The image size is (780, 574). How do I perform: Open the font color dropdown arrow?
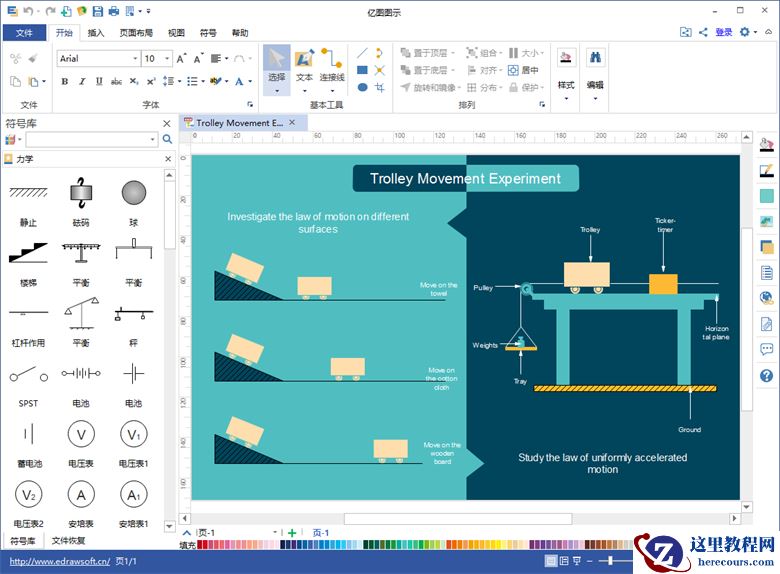click(250, 81)
